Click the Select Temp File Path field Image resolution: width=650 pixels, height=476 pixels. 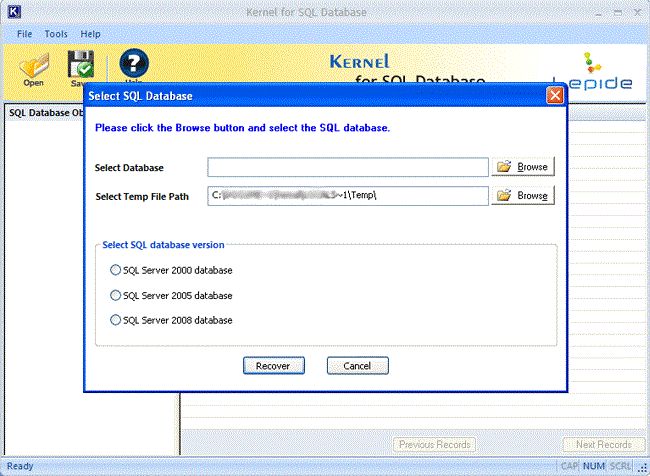coord(348,196)
